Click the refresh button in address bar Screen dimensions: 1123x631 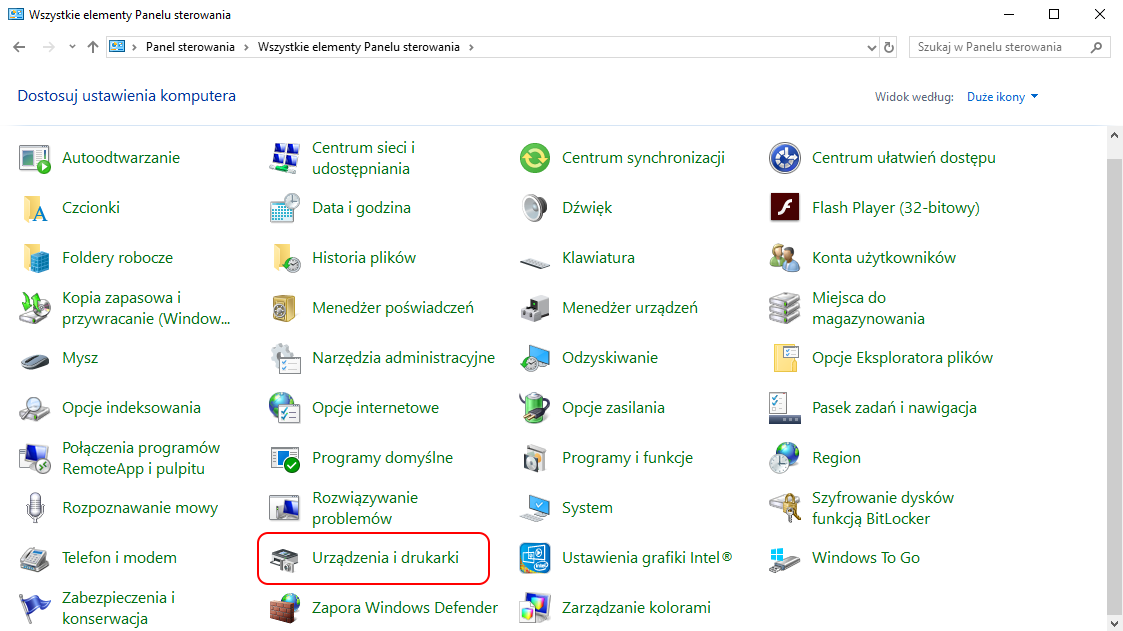point(889,47)
